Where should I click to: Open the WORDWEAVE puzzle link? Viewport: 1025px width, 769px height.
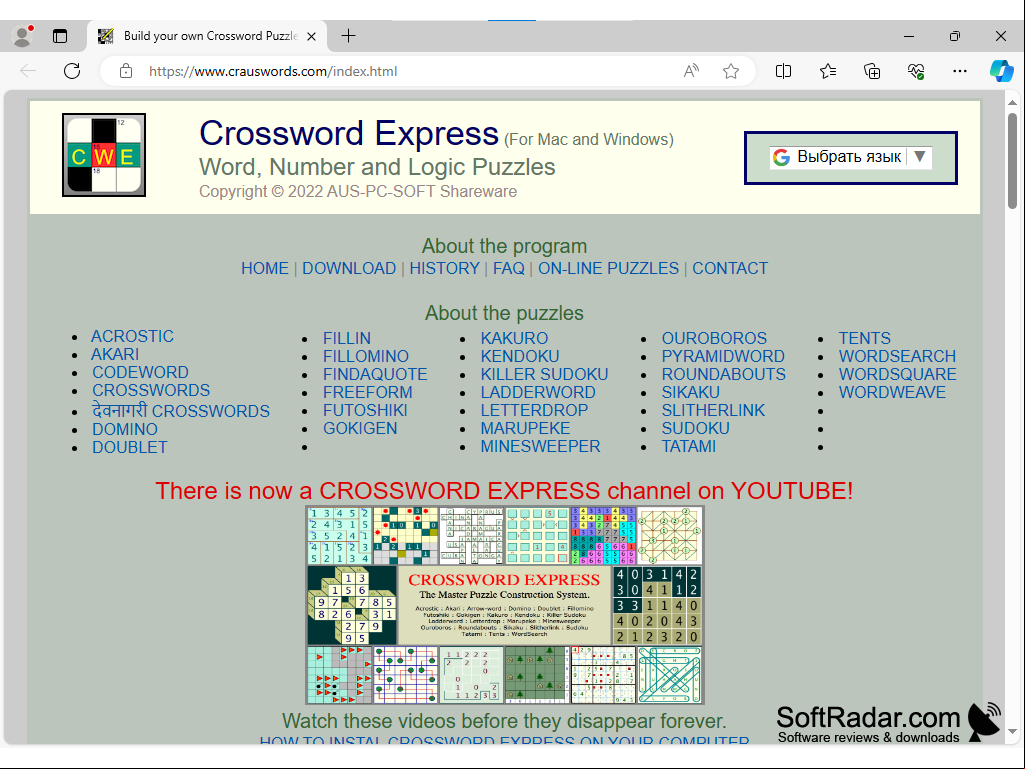pyautogui.click(x=892, y=392)
